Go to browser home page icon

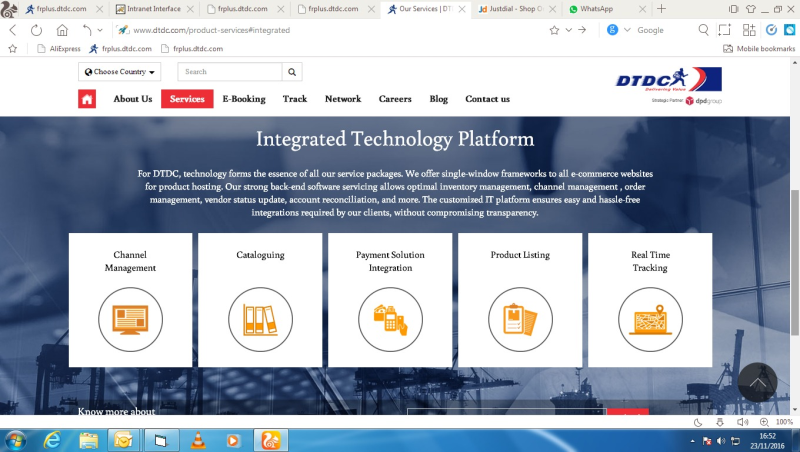[x=62, y=30]
